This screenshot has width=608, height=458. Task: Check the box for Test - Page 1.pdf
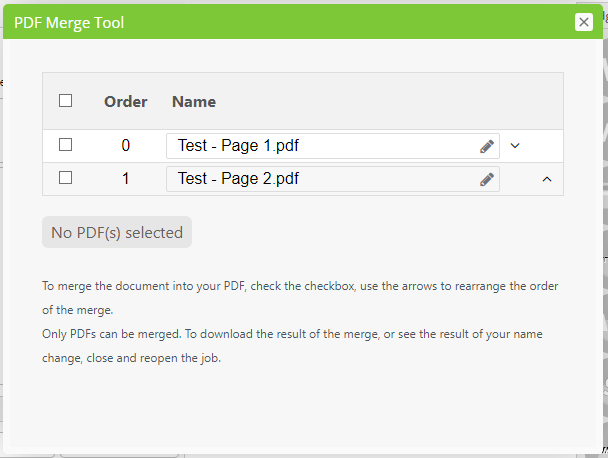65,145
